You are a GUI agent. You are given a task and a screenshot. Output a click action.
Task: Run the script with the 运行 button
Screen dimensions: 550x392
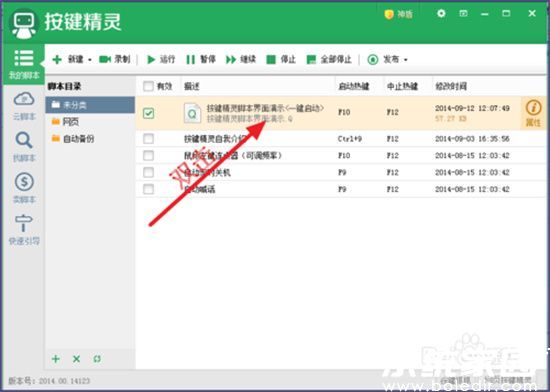pyautogui.click(x=161, y=59)
